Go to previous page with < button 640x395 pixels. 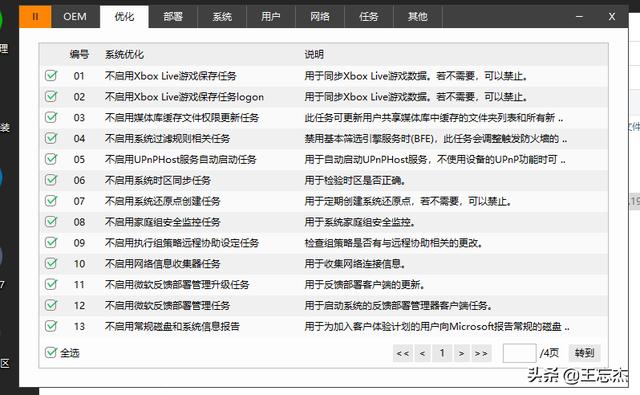pyautogui.click(x=422, y=353)
